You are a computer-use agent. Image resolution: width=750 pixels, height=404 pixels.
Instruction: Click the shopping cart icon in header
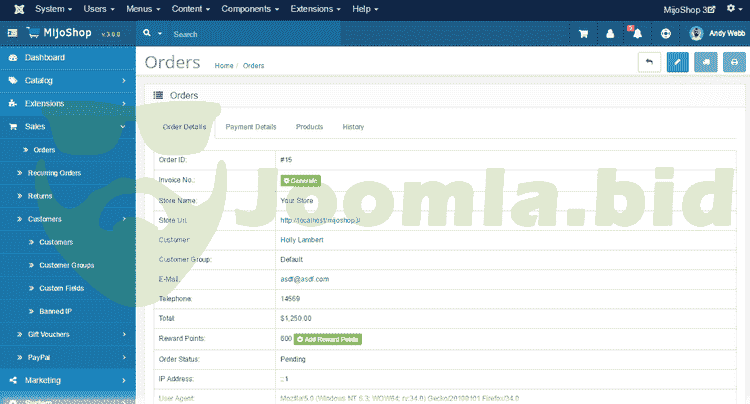tap(583, 33)
